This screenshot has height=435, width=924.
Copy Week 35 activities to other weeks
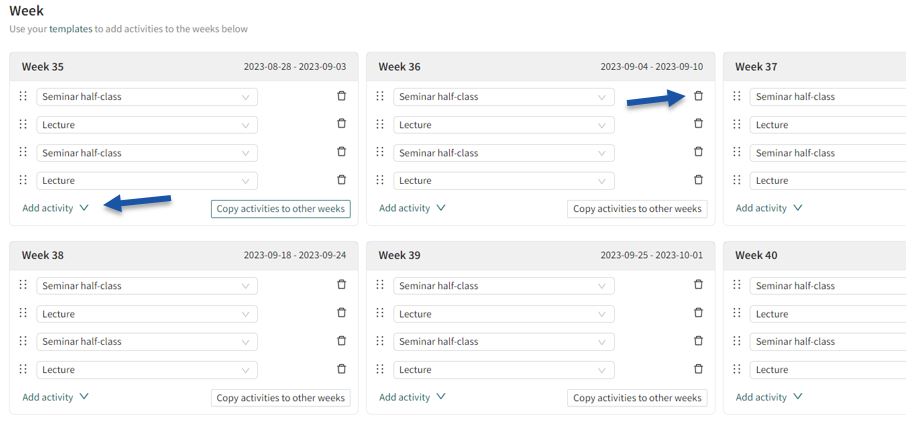(280, 209)
